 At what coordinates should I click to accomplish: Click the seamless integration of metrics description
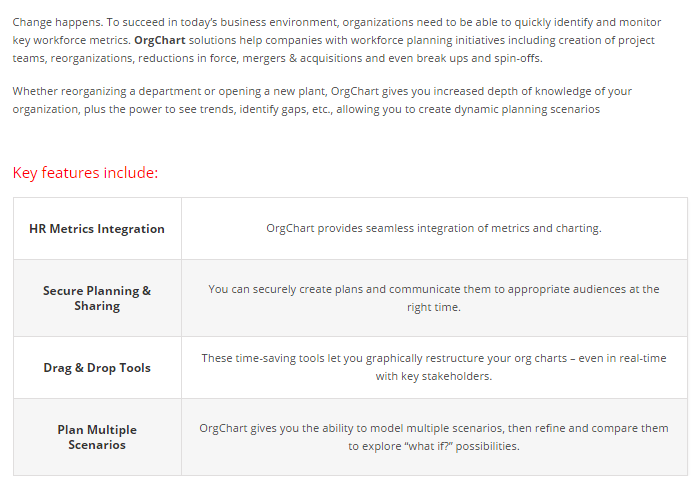433,229
